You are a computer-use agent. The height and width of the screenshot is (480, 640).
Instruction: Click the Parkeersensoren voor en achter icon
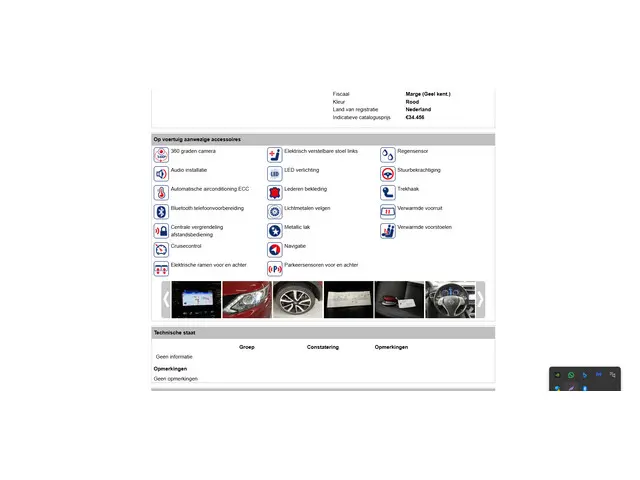pos(274,269)
